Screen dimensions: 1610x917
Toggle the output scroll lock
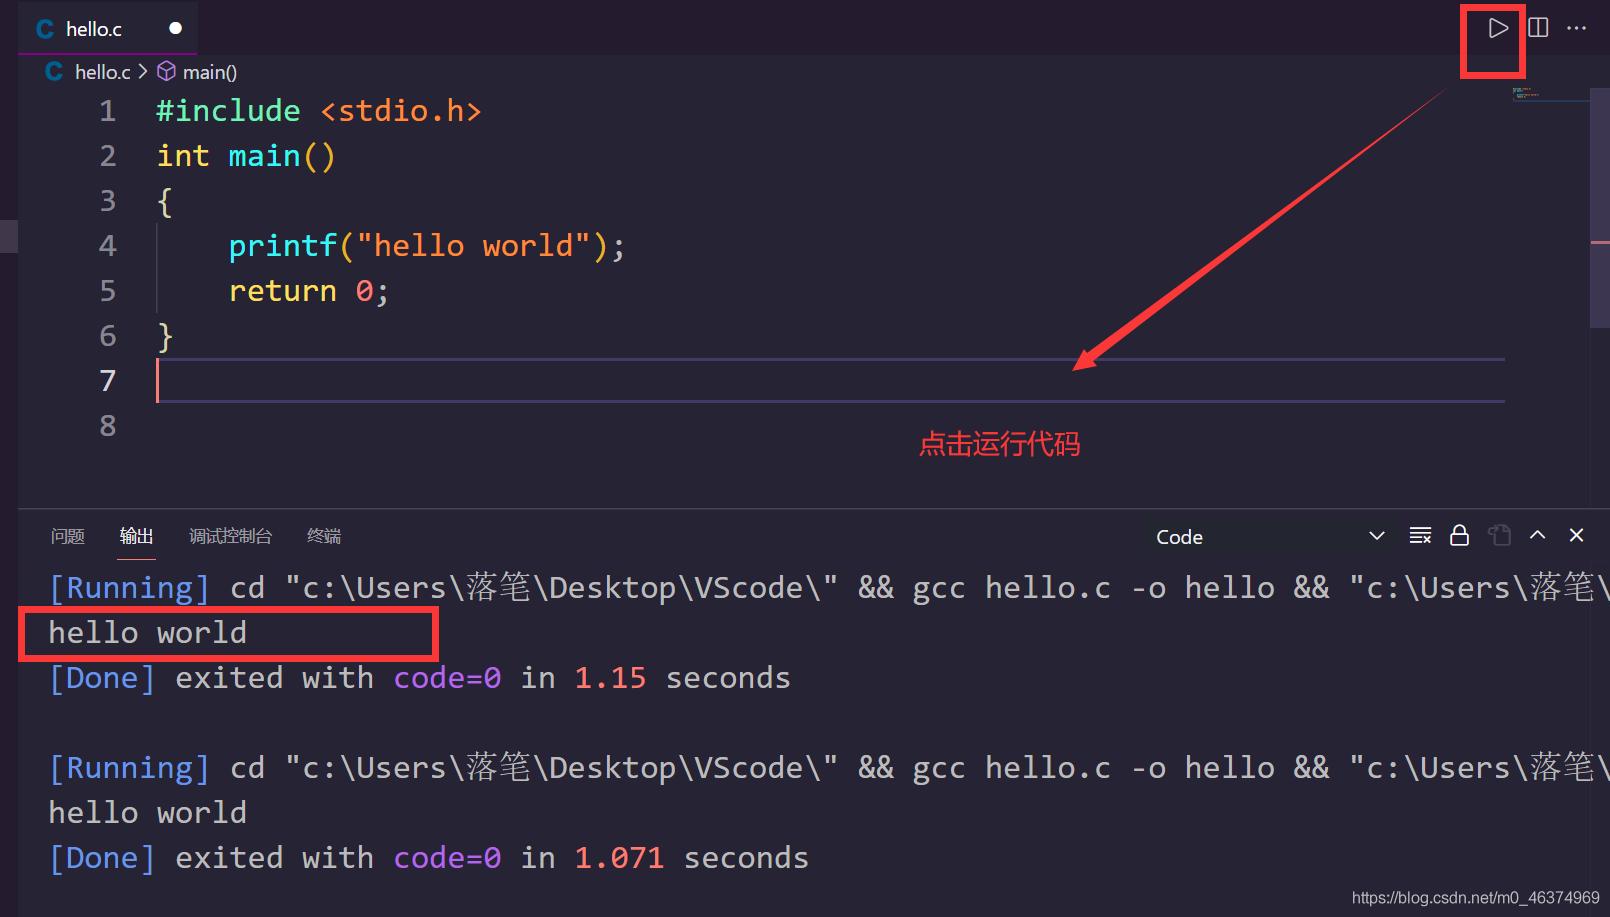pyautogui.click(x=1460, y=536)
